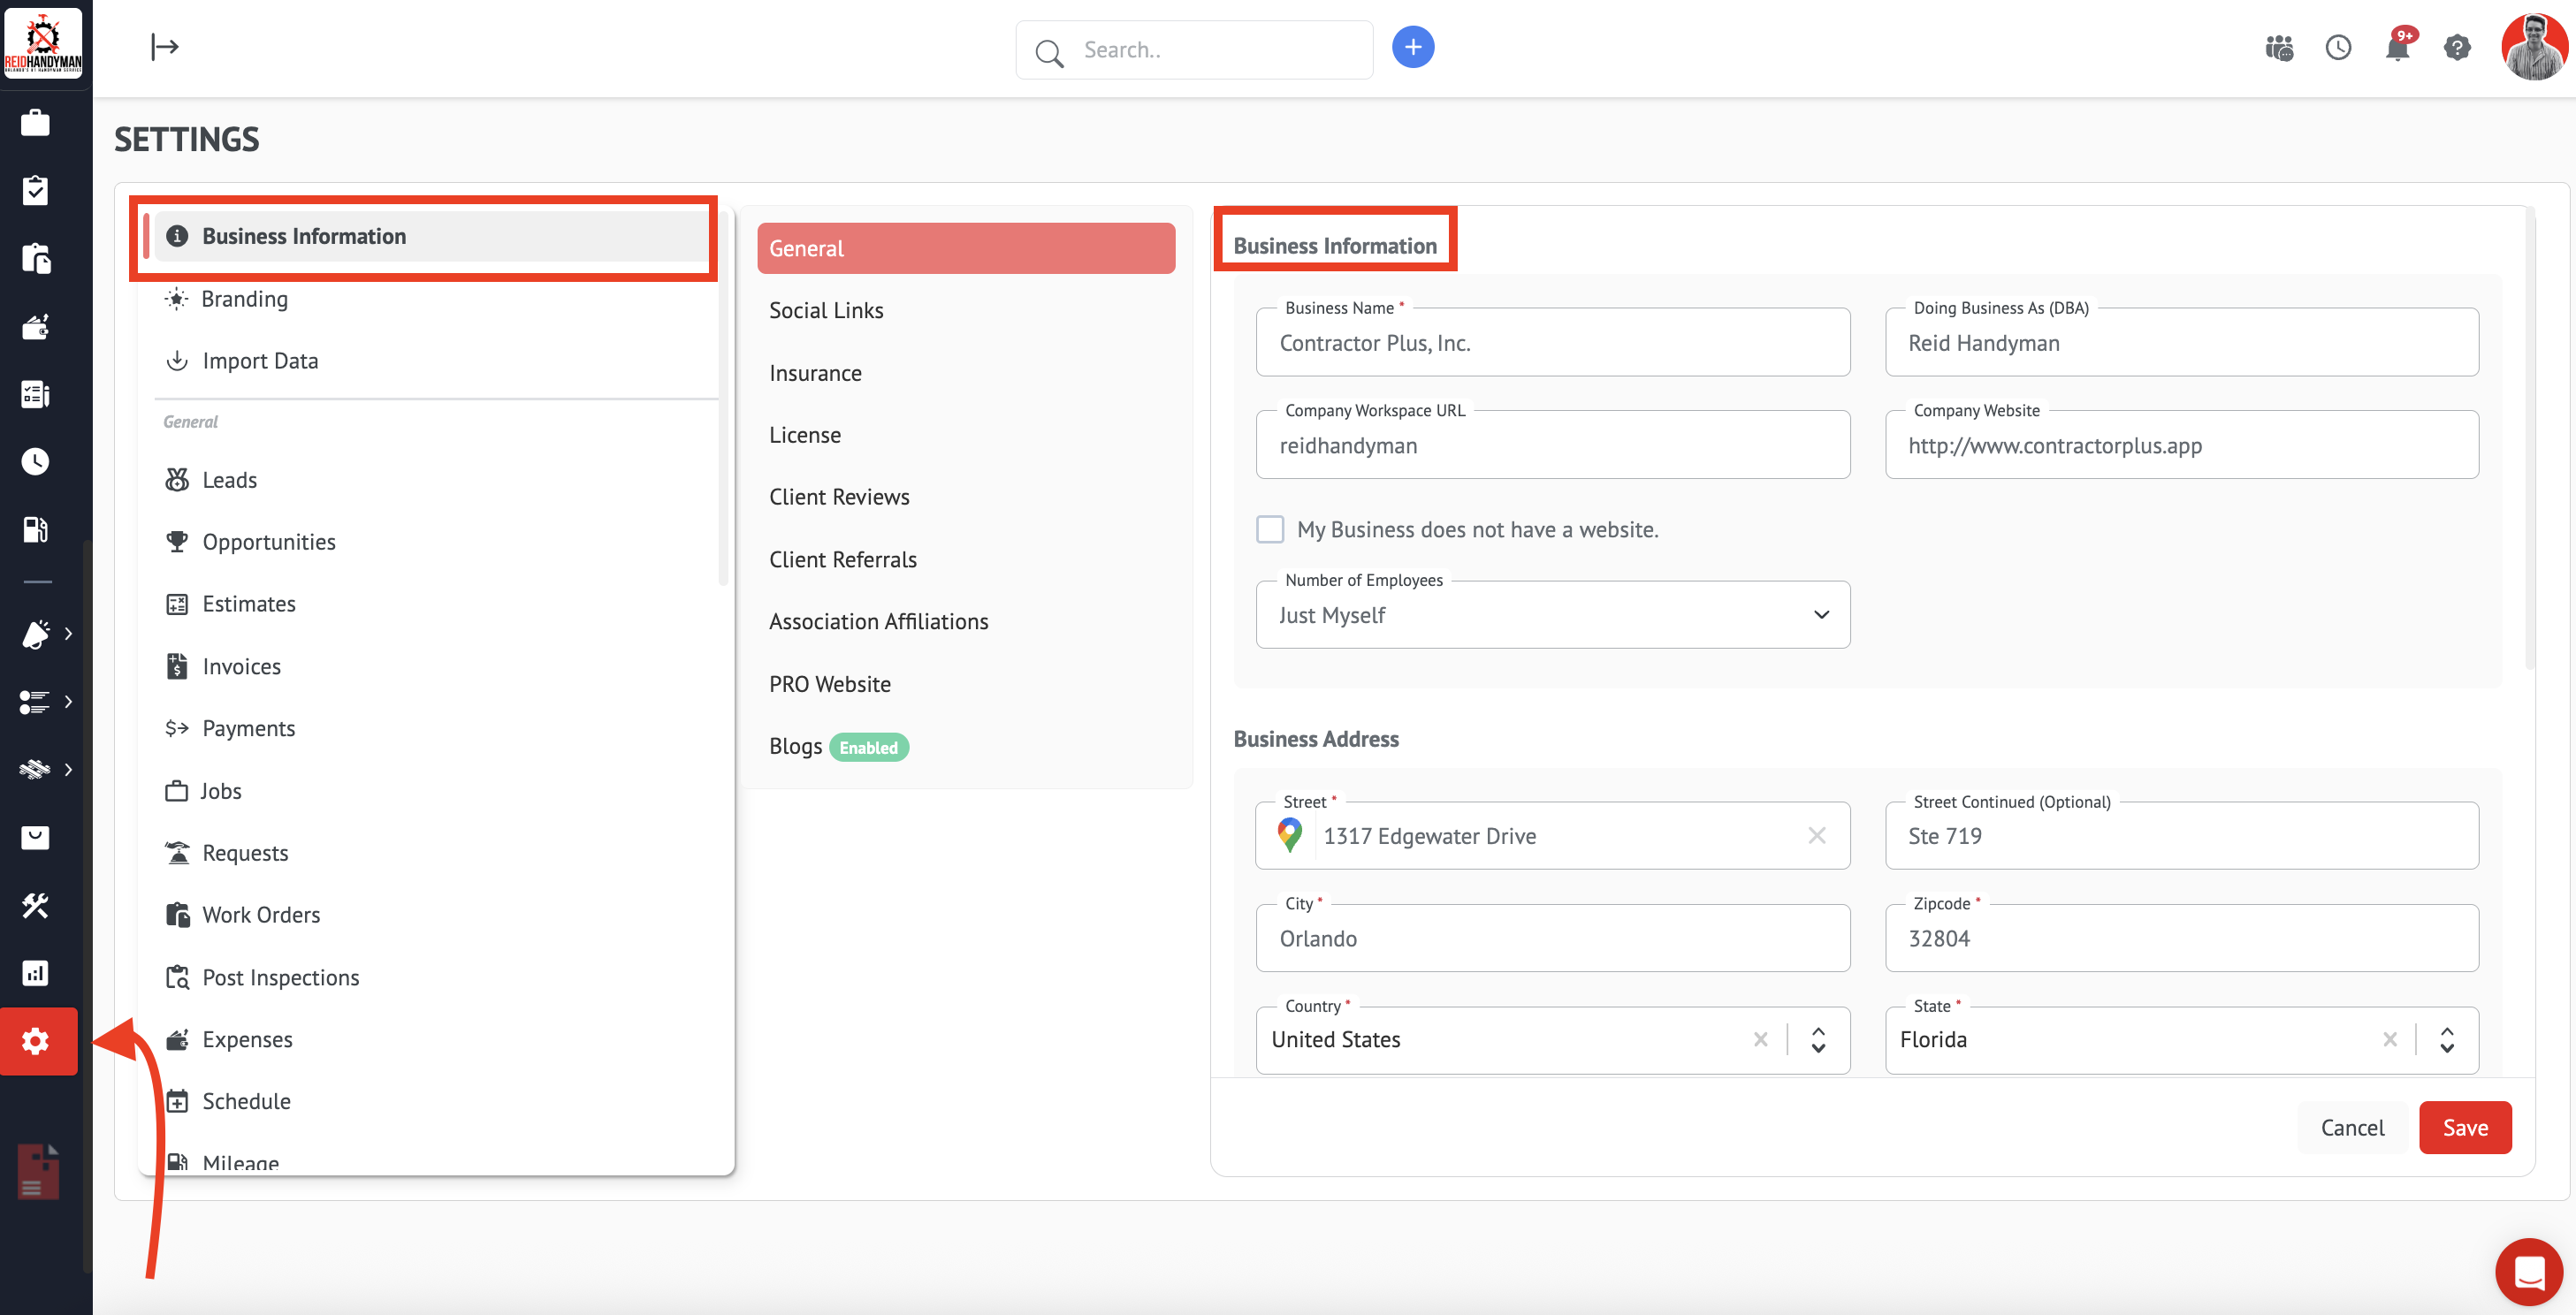This screenshot has height=1315, width=2576.
Task: Open Number of Employees dropdown
Action: click(x=1552, y=615)
